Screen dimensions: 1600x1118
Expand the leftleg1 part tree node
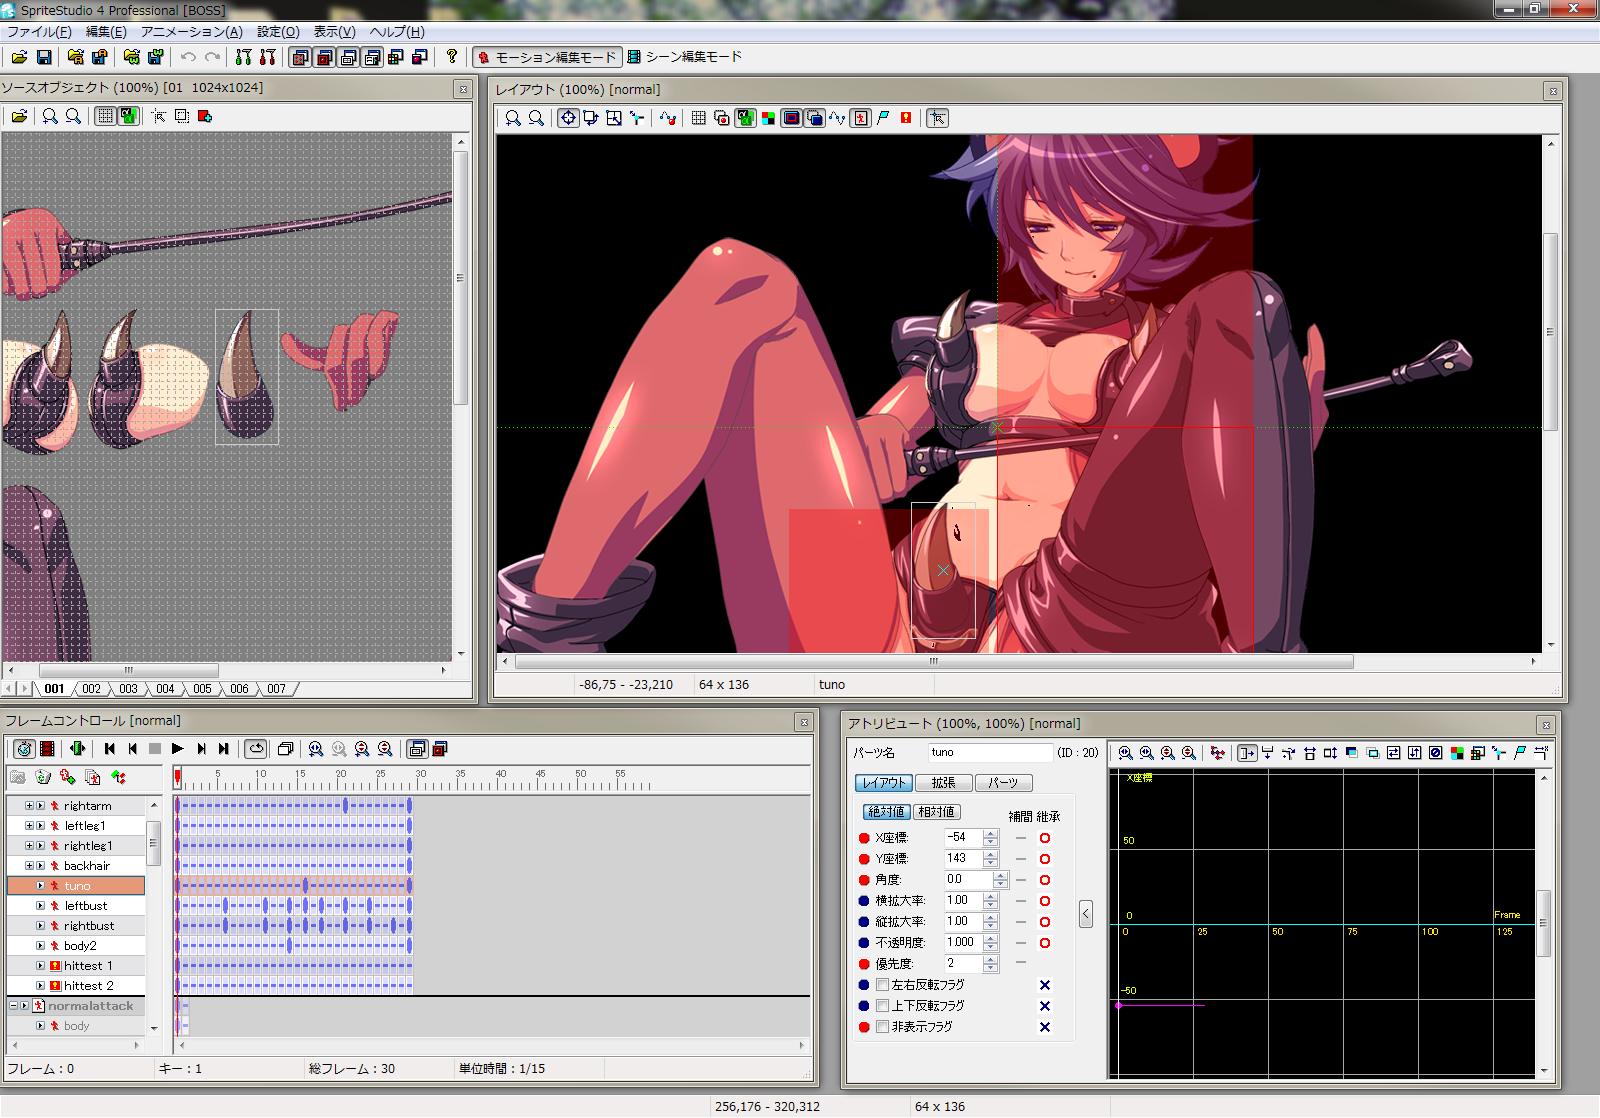(x=29, y=826)
